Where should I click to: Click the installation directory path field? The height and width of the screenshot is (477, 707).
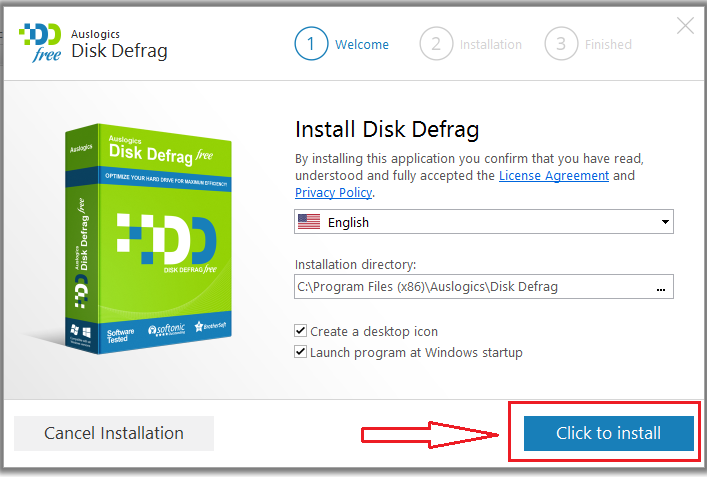(x=470, y=287)
